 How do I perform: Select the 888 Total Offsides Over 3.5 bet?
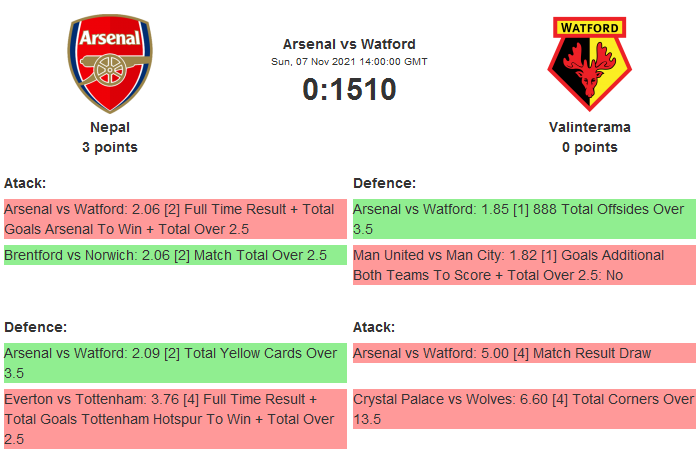(x=523, y=219)
